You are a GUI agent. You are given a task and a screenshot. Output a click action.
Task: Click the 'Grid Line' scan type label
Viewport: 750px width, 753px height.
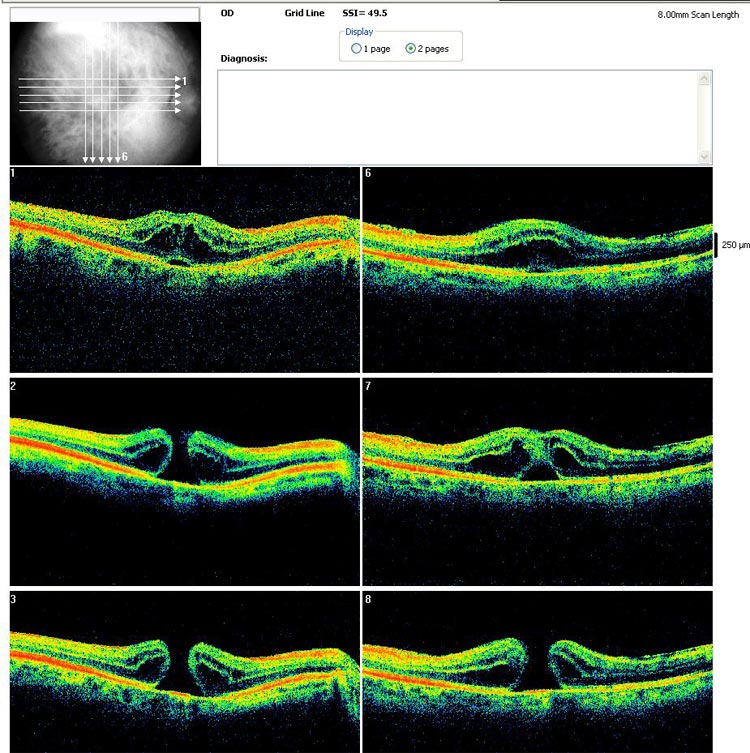[x=304, y=13]
